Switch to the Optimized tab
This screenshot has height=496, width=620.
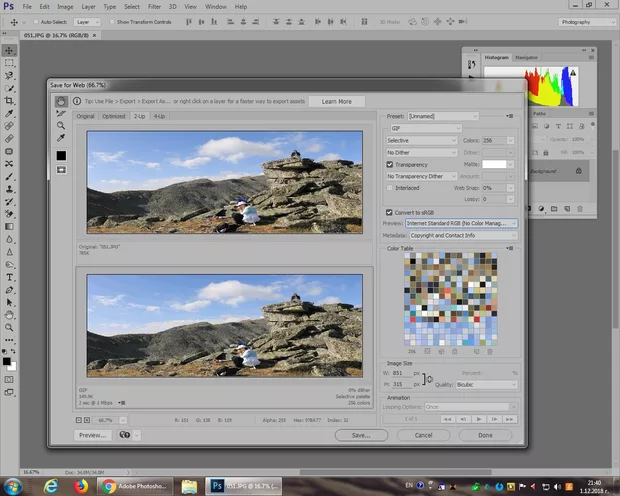click(x=113, y=116)
